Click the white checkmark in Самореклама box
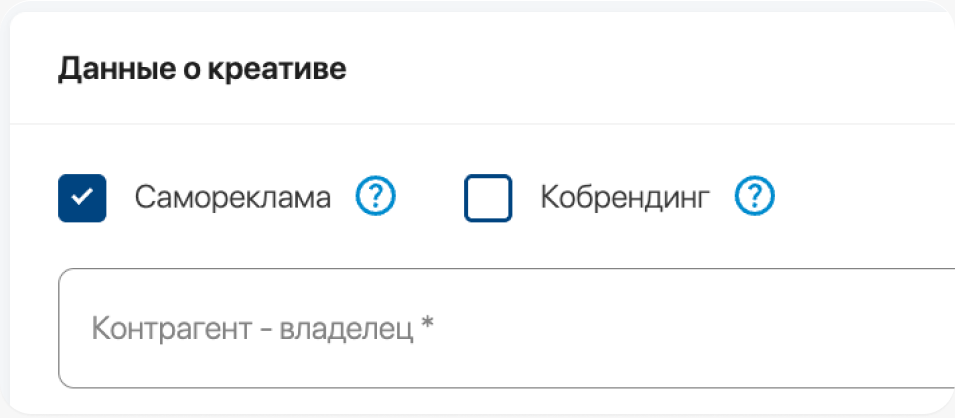The width and height of the screenshot is (955, 418). point(82,198)
